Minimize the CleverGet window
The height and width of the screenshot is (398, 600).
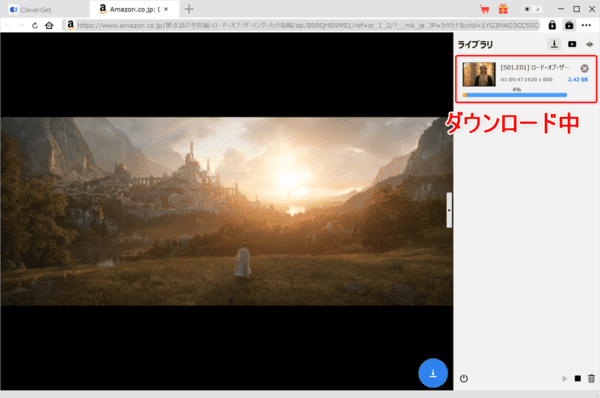click(561, 9)
